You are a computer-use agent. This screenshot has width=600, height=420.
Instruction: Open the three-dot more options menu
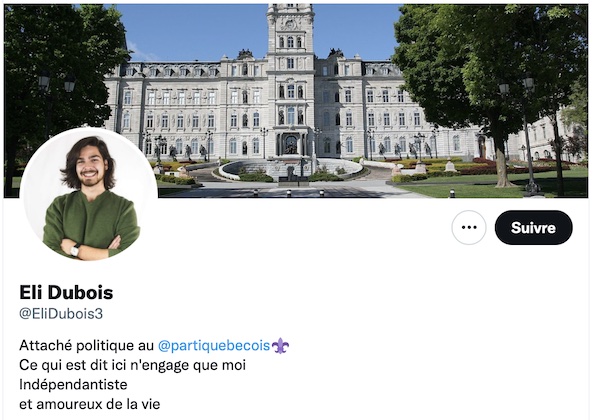point(469,228)
